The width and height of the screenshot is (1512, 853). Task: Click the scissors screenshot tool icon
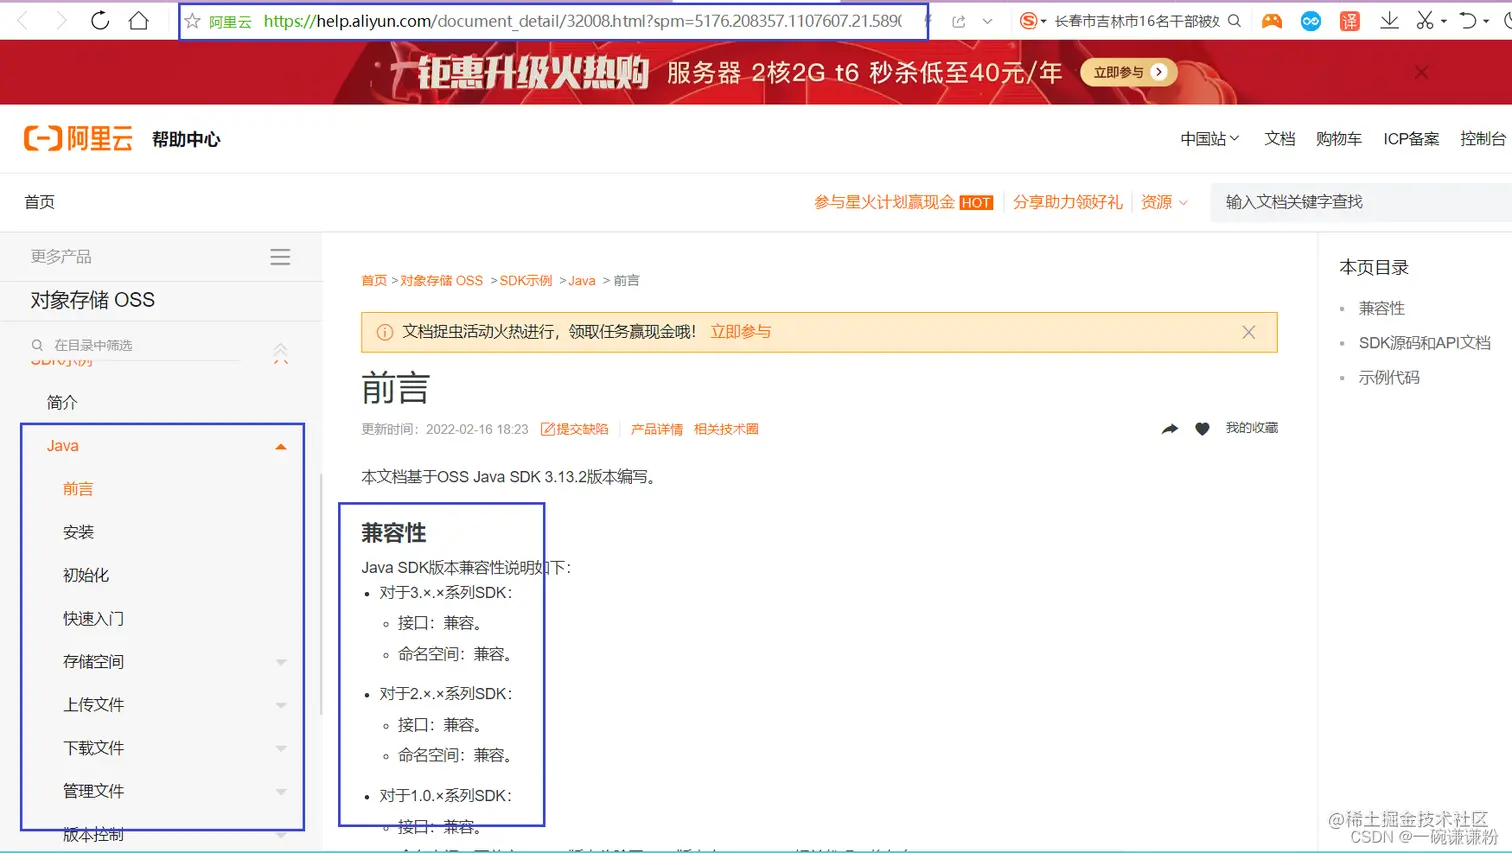pyautogui.click(x=1425, y=21)
